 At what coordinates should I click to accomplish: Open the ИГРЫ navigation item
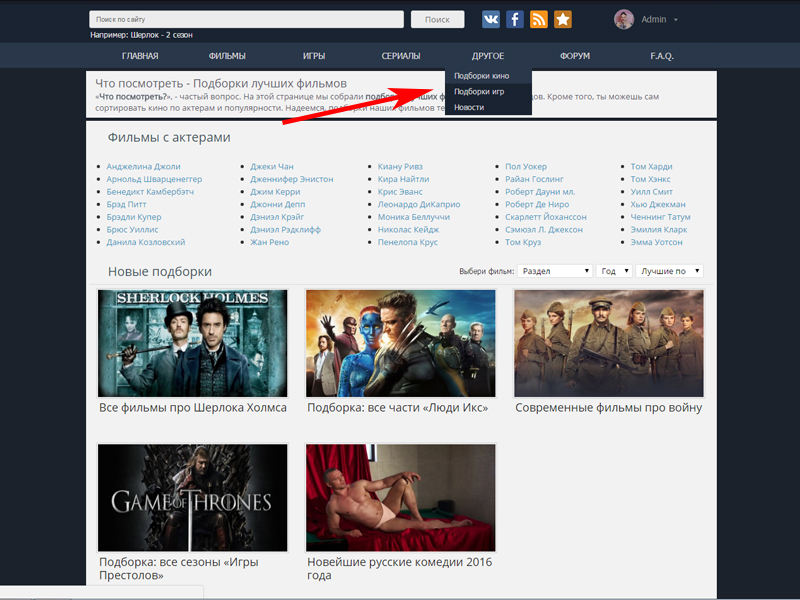(x=314, y=56)
